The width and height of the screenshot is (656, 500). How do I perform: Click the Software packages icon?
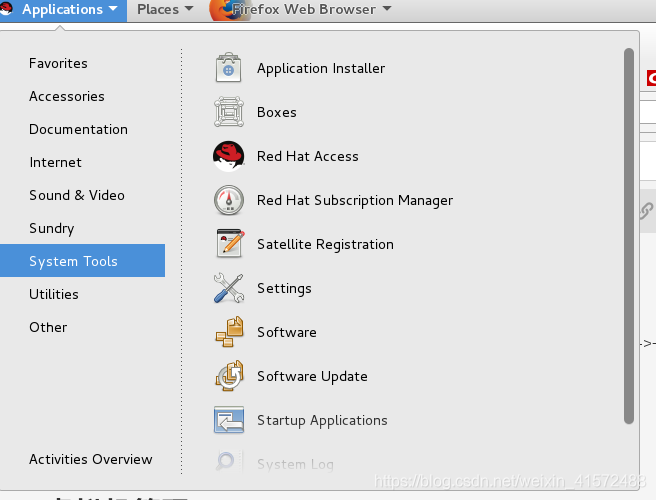coord(229,332)
